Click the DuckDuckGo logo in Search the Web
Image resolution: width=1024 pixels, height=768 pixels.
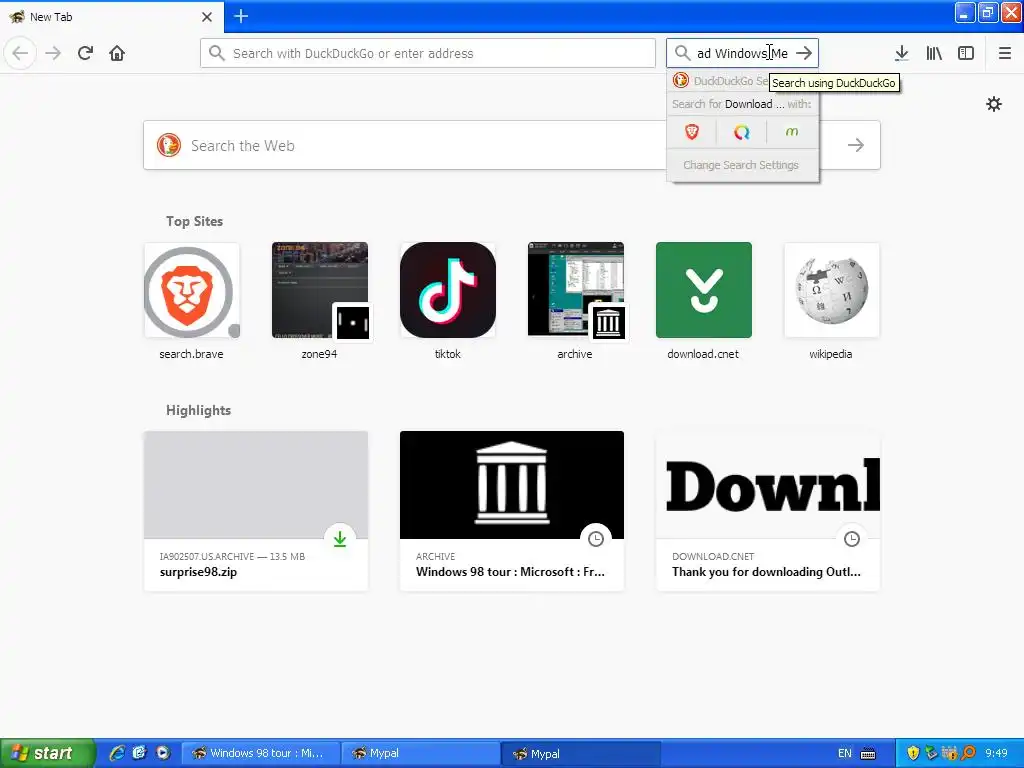[x=168, y=145]
